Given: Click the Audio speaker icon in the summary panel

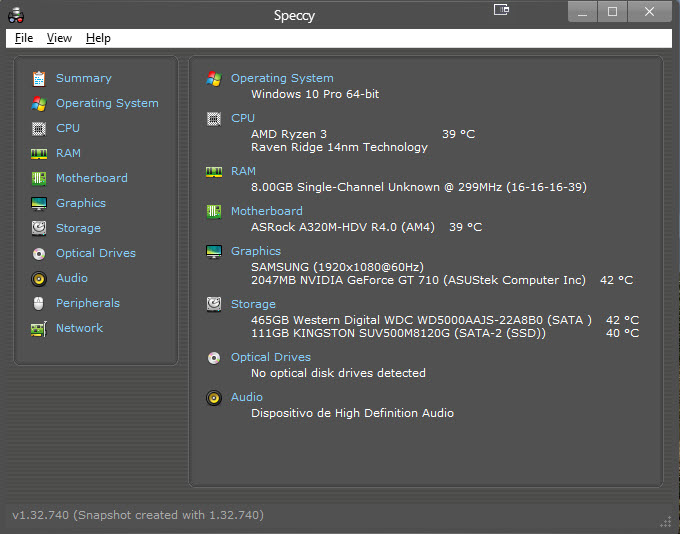Looking at the screenshot, I should click(214, 398).
